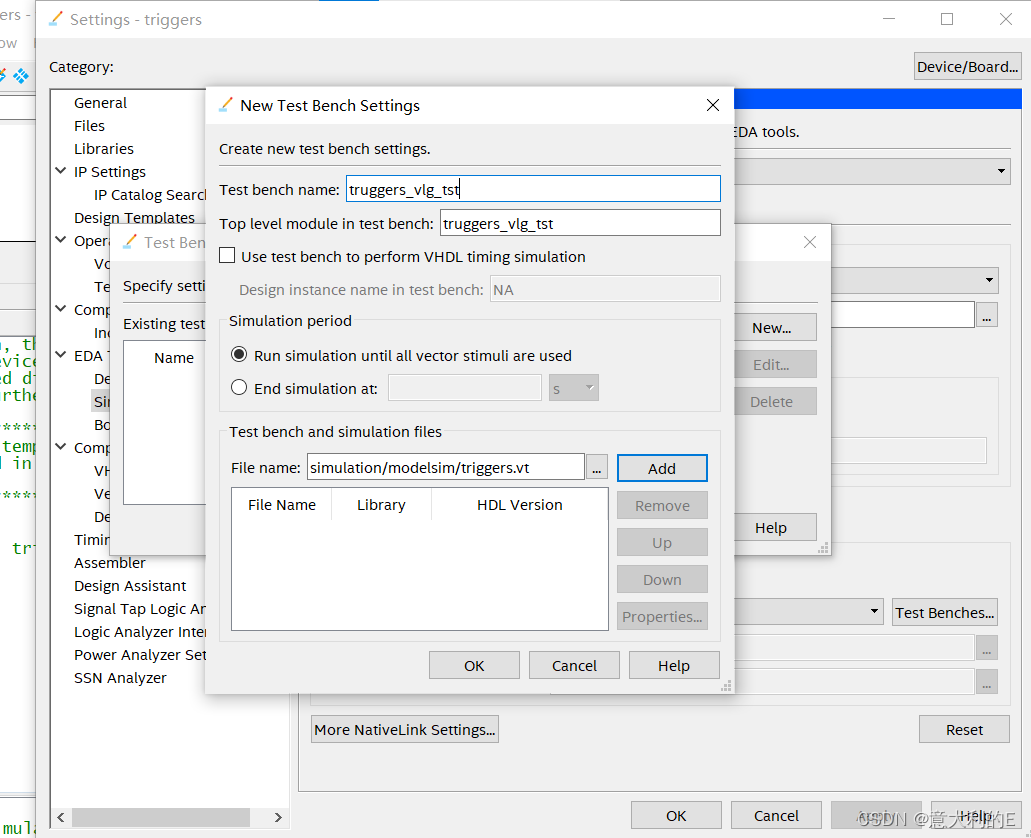Open the simulation time unit dropdown
The height and width of the screenshot is (838, 1031).
tap(574, 388)
